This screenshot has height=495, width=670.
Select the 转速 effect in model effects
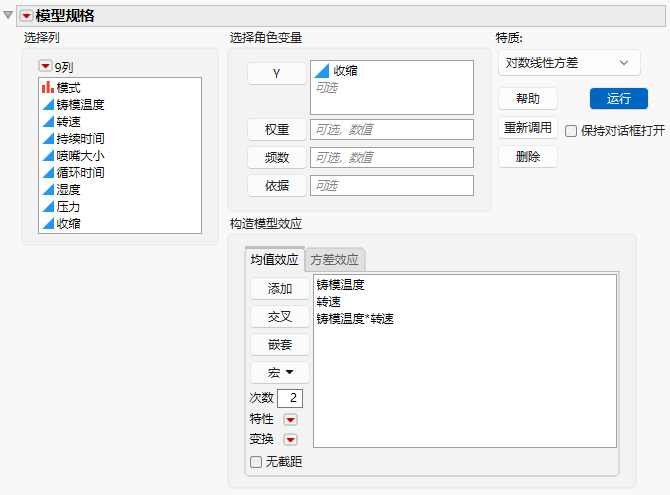pos(329,302)
